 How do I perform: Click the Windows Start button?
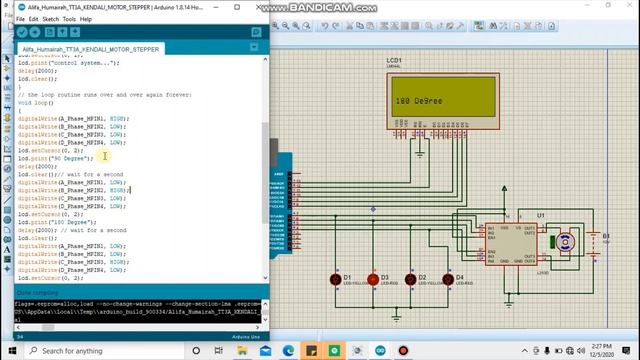pyautogui.click(x=12, y=351)
